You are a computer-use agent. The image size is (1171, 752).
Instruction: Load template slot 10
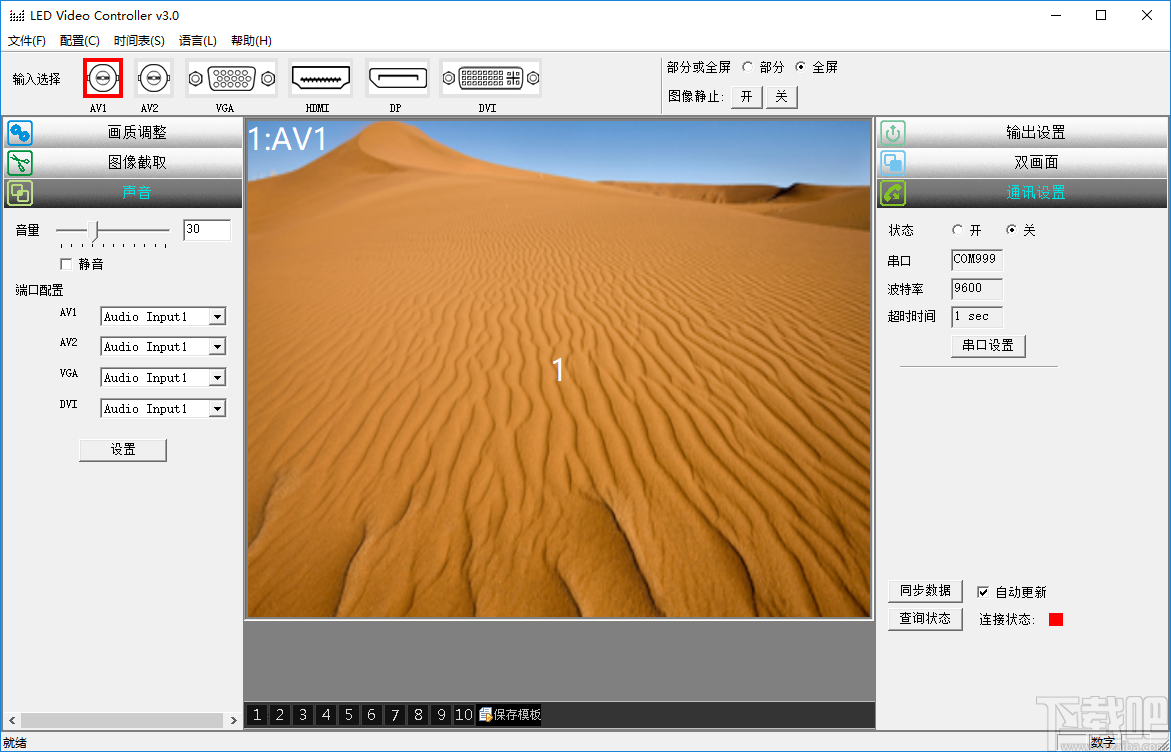click(x=464, y=715)
